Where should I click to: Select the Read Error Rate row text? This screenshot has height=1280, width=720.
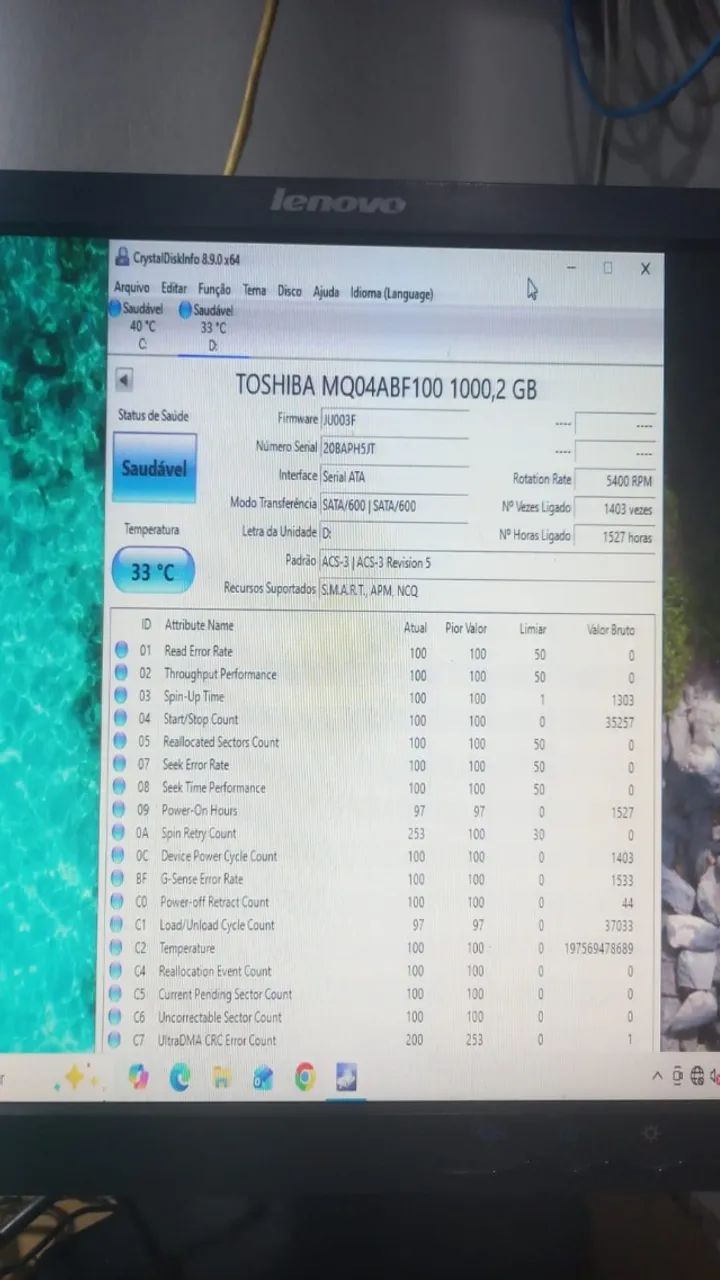pyautogui.click(x=198, y=651)
